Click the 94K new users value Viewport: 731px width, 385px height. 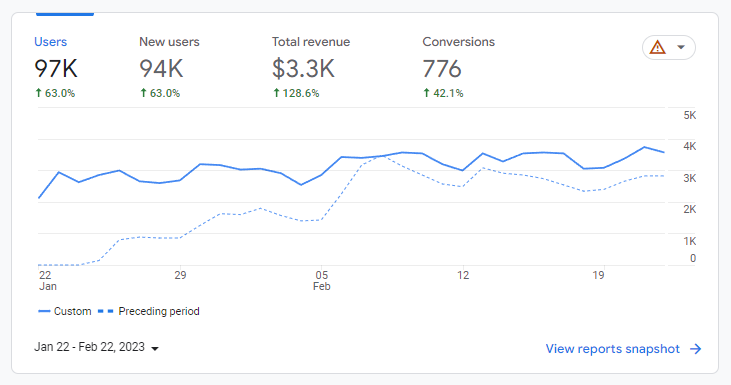(x=161, y=69)
